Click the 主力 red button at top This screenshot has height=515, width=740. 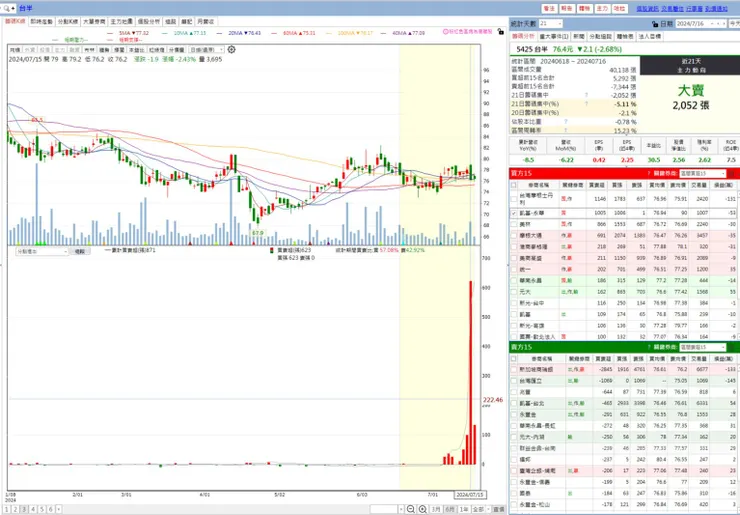pos(602,8)
